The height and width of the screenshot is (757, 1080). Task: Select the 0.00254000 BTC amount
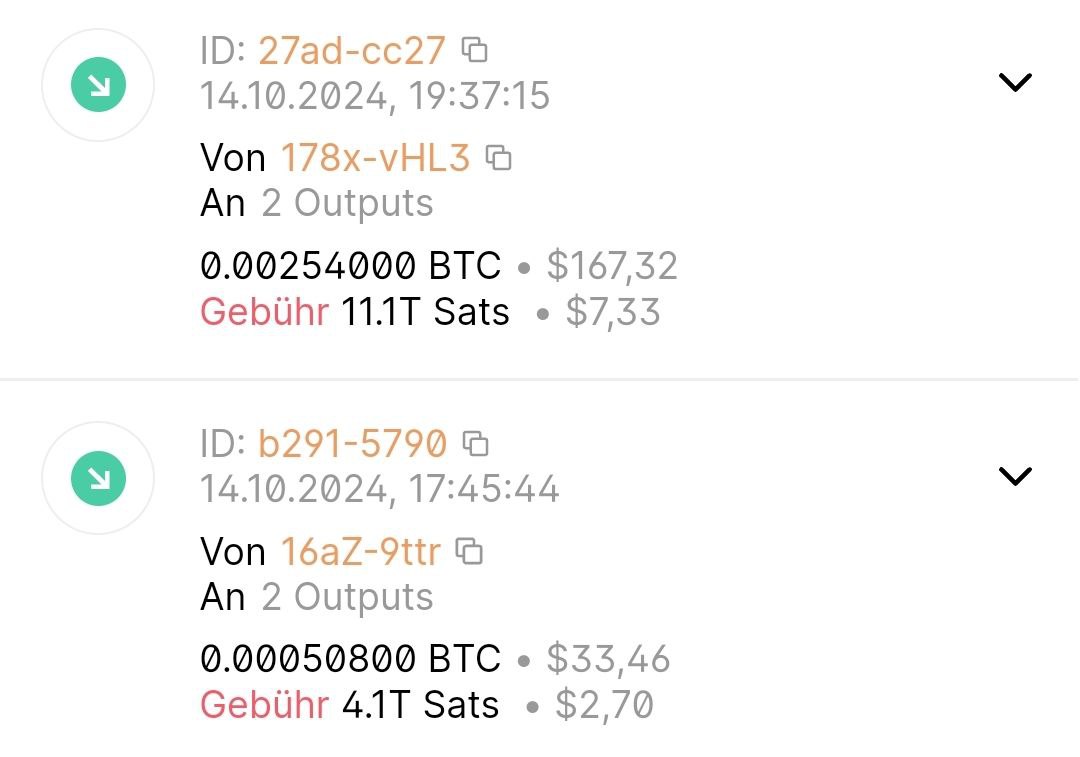click(x=351, y=265)
